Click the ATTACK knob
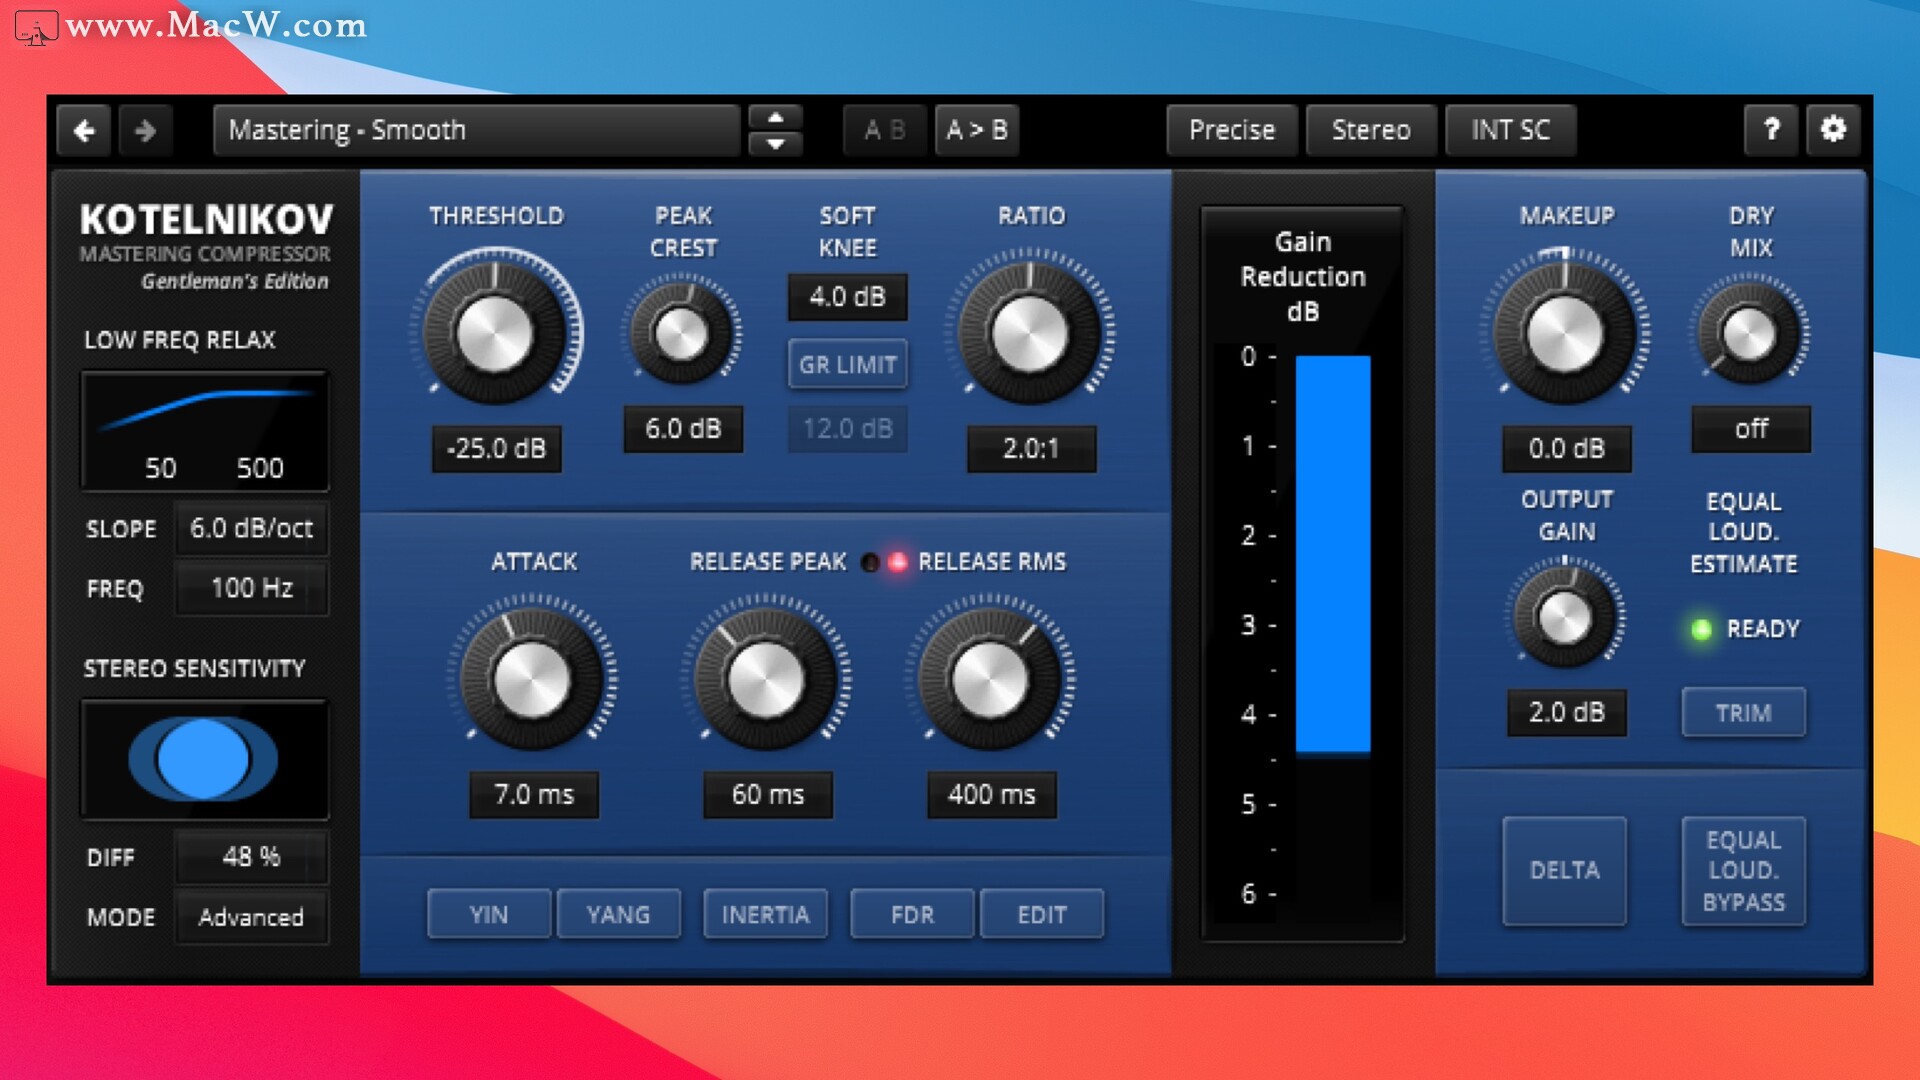This screenshot has width=1920, height=1080. coord(533,680)
